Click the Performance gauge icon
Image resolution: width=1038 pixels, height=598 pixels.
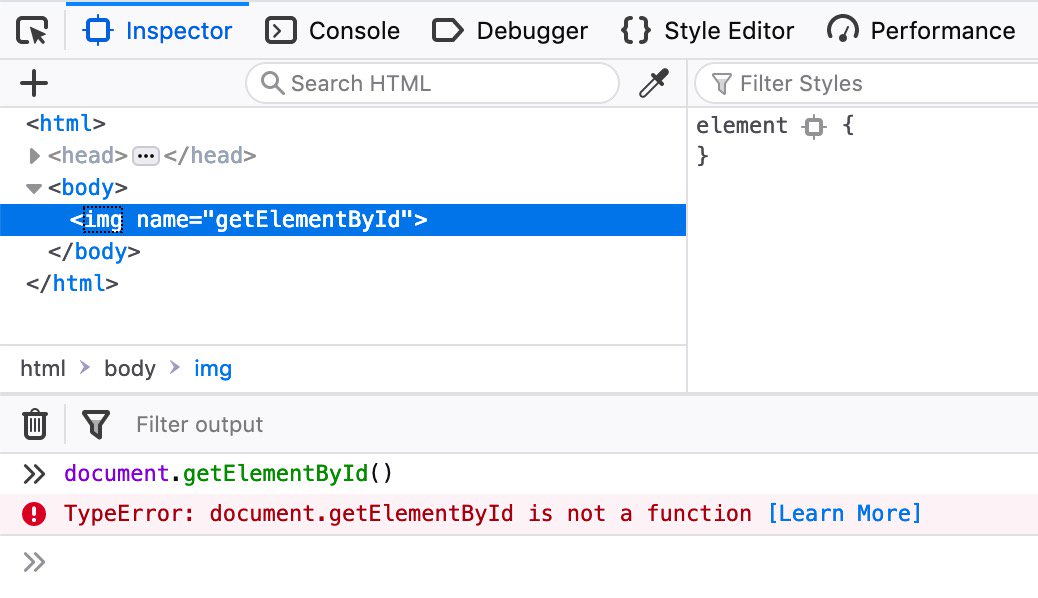843,30
